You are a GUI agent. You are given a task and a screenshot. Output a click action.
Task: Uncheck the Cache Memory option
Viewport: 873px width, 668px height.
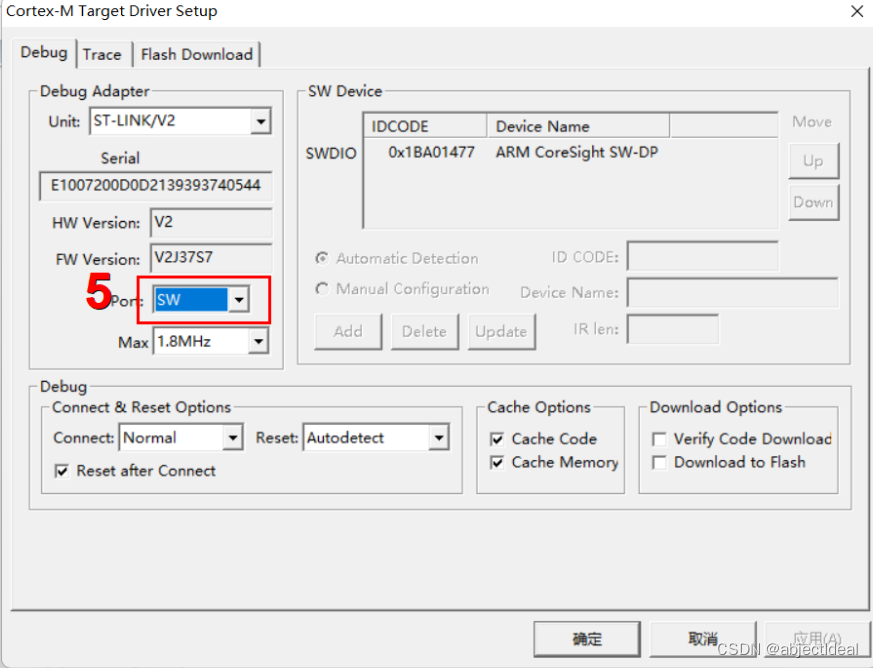tap(497, 463)
